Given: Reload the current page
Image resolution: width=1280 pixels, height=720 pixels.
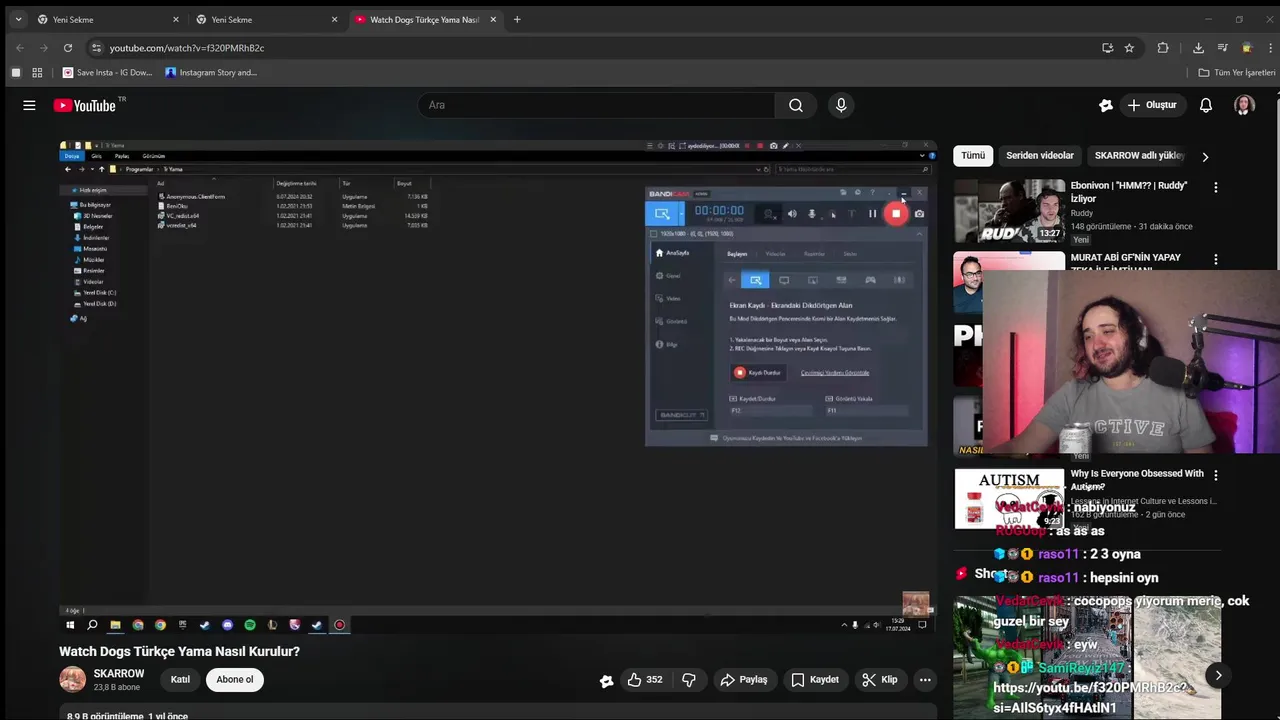Looking at the screenshot, I should coord(68,48).
